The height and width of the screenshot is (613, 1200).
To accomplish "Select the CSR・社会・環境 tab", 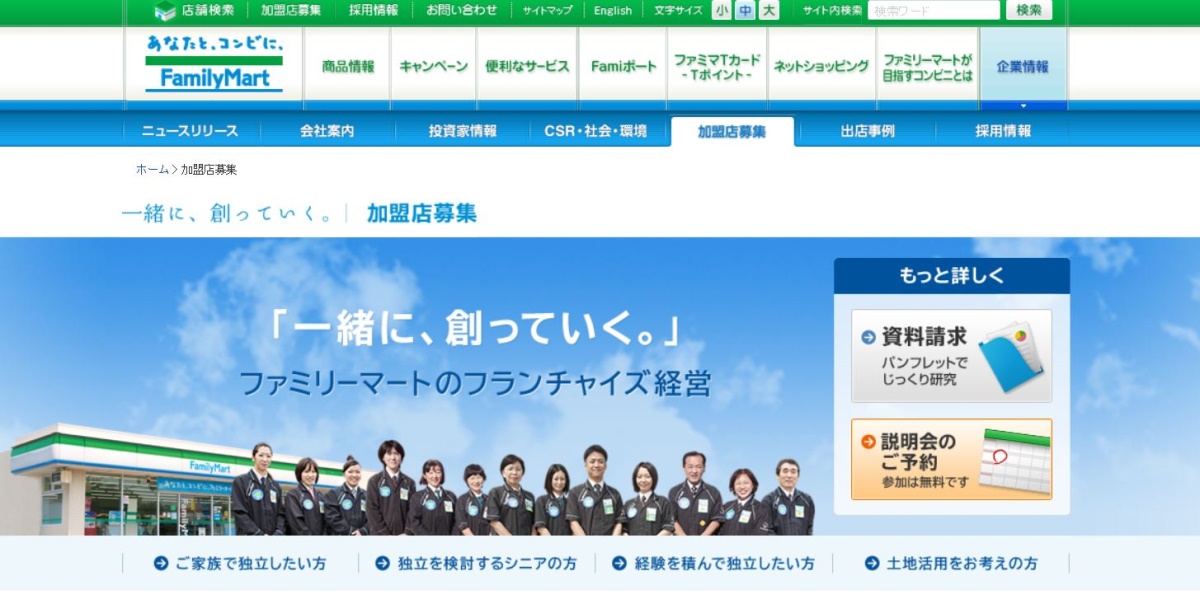I will 596,131.
